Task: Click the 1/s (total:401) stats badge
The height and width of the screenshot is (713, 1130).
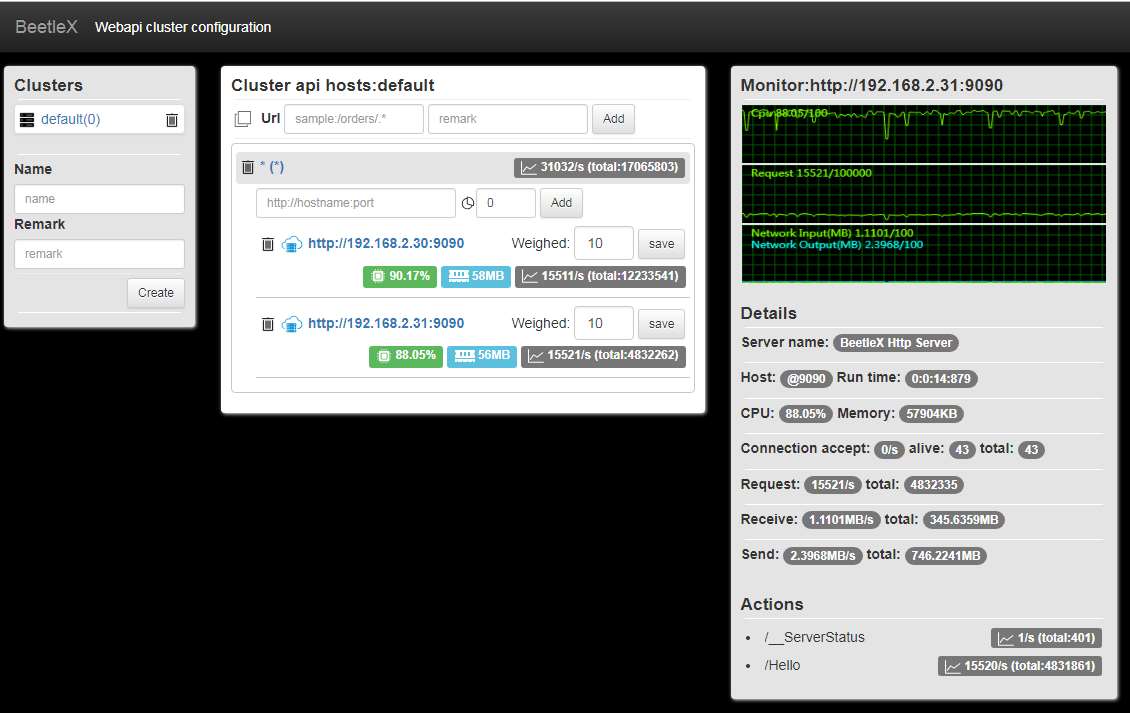Action: click(x=1046, y=638)
